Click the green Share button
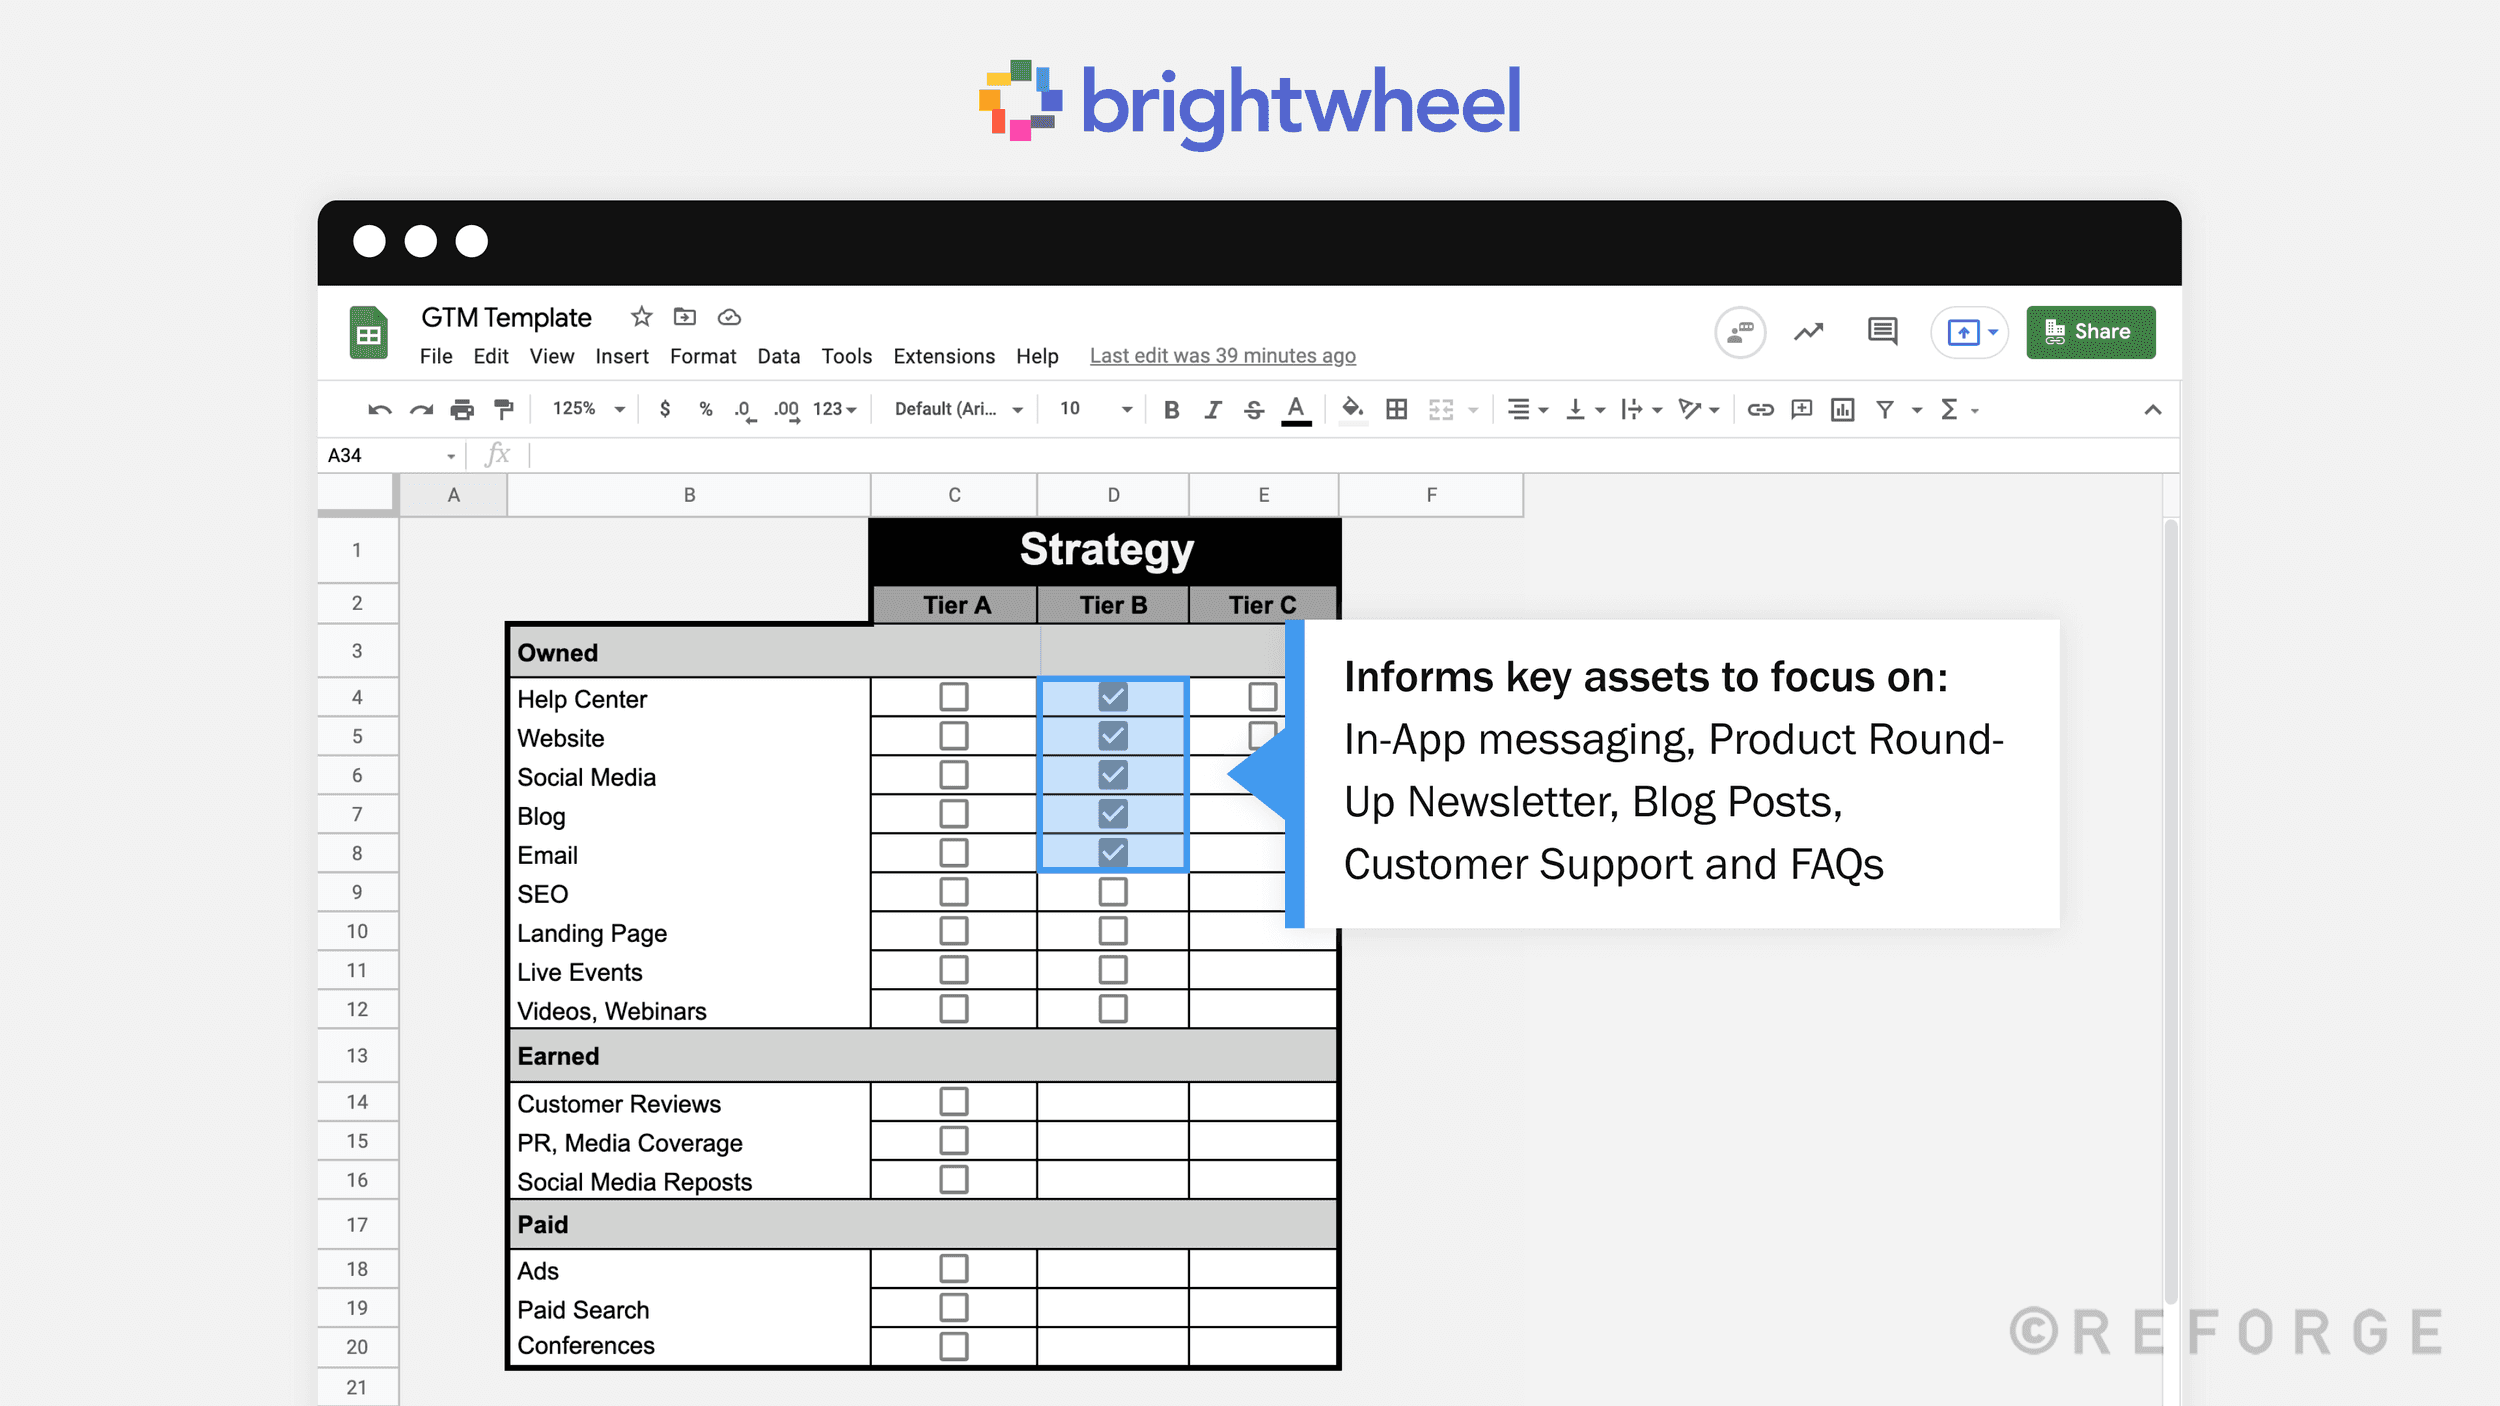2500x1406 pixels. [x=2090, y=332]
